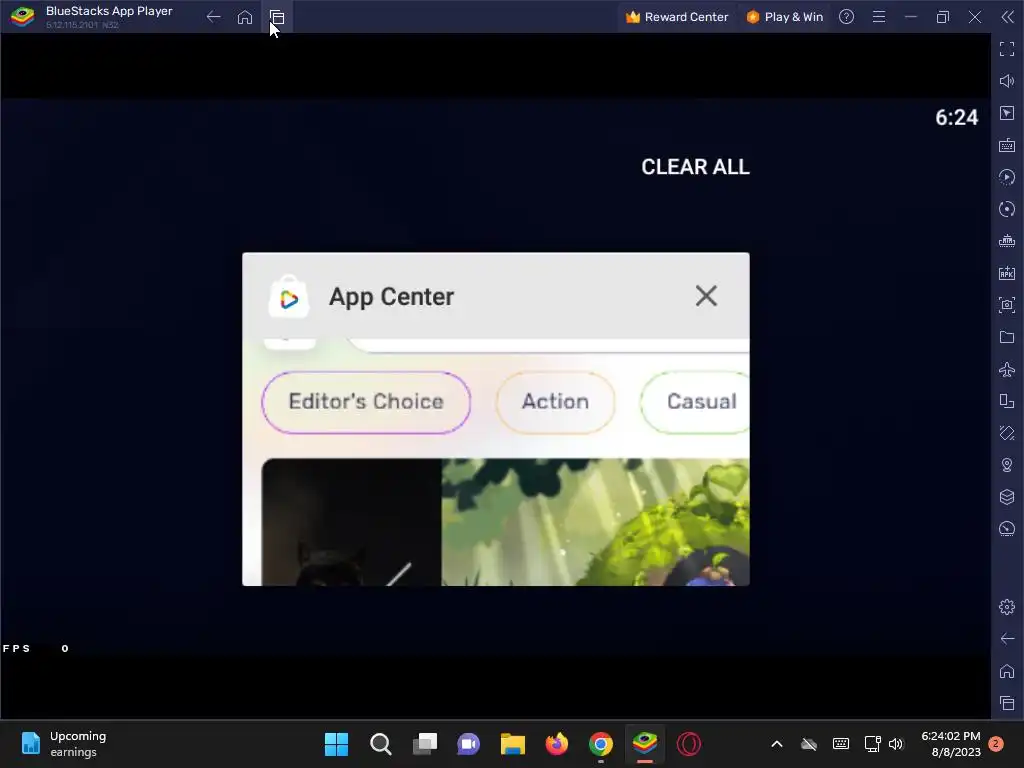Open the macro recorder icon in sidebar
The width and height of the screenshot is (1024, 768).
(1007, 241)
